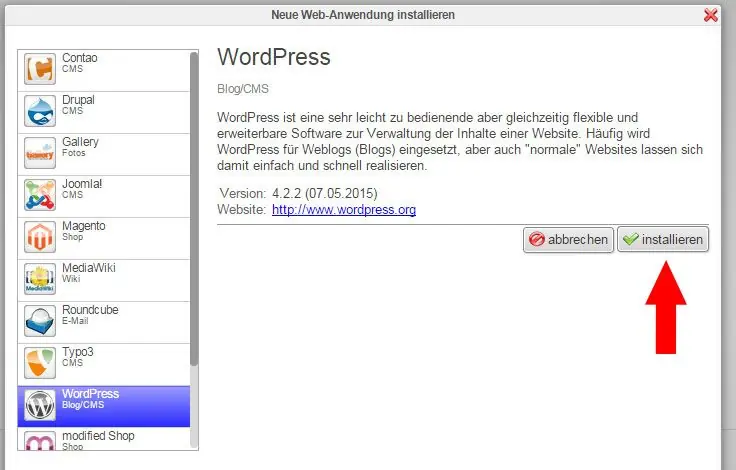
Task: Select the Drupal list entry name
Action: tap(78, 100)
